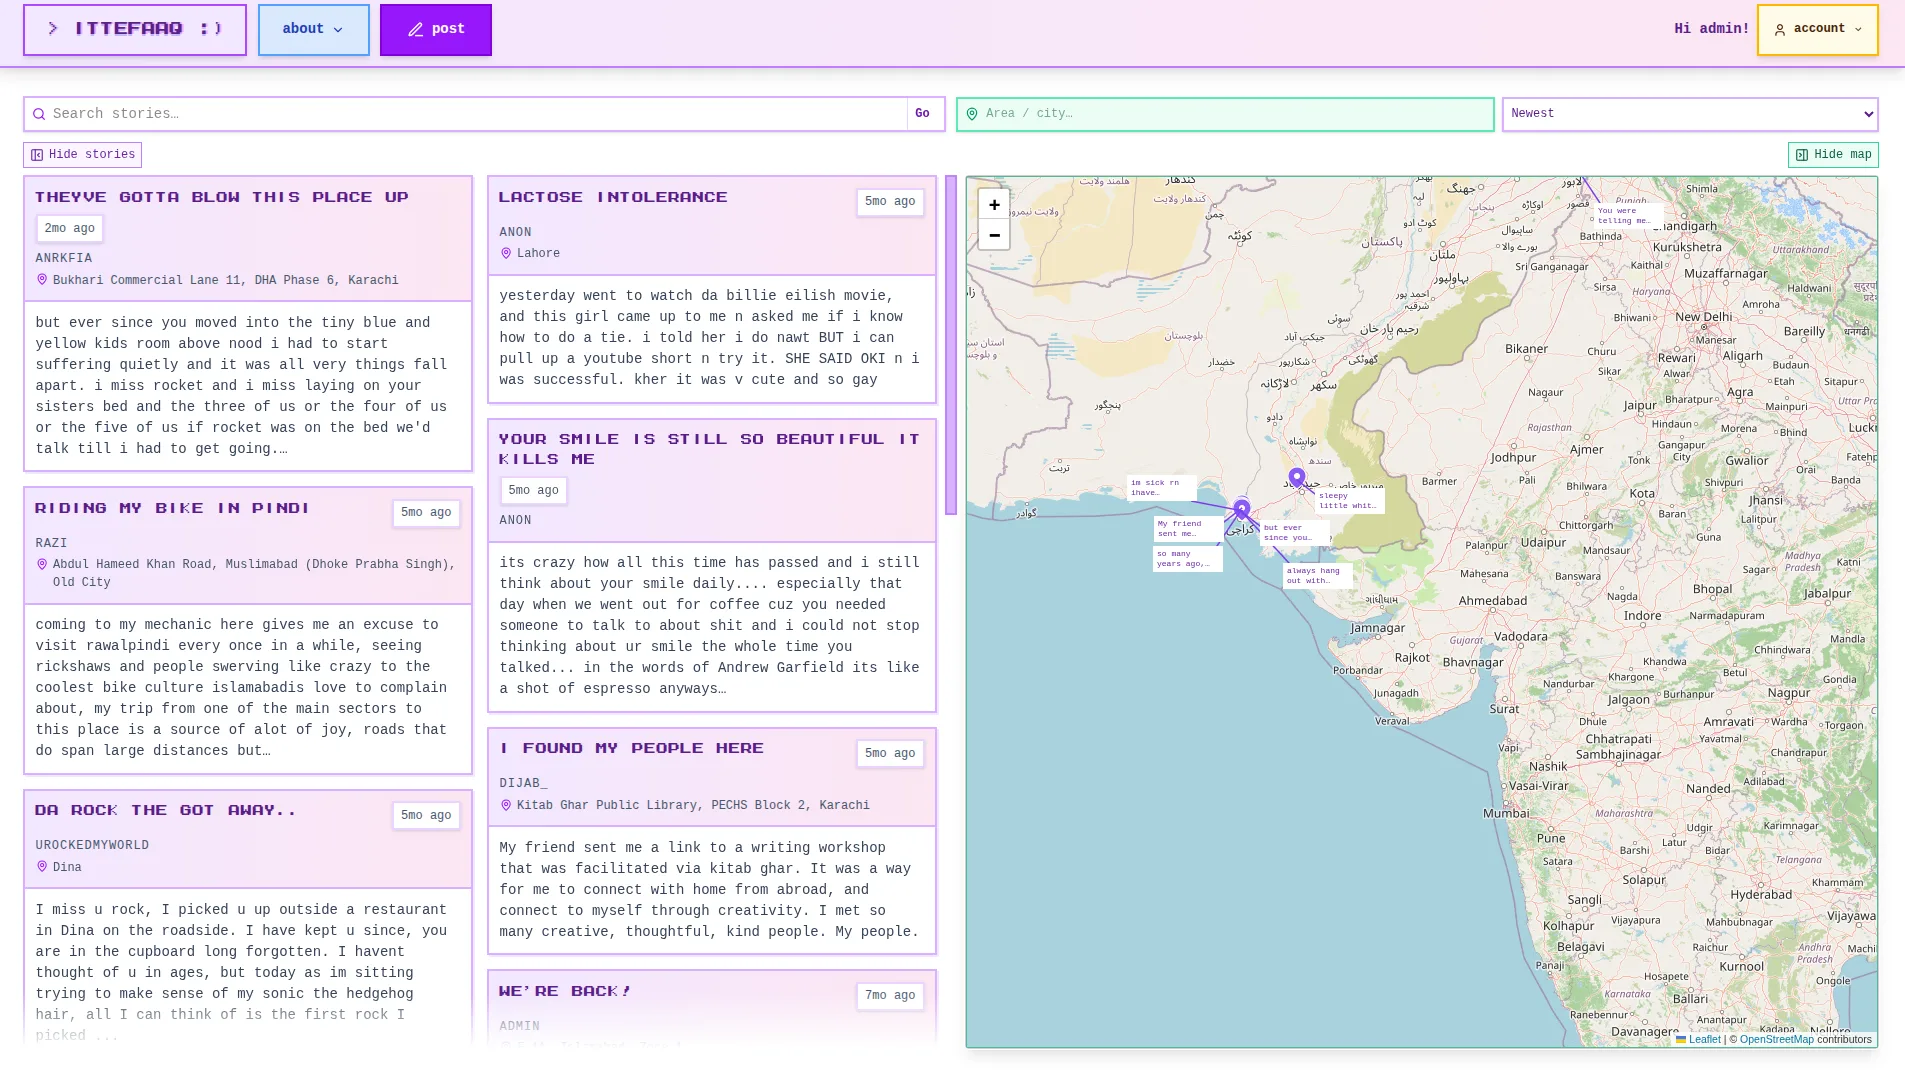Image resolution: width=1905 pixels, height=1070 pixels.
Task: Click the chevron icon in ITTEFAAQ logo
Action: coord(53,29)
